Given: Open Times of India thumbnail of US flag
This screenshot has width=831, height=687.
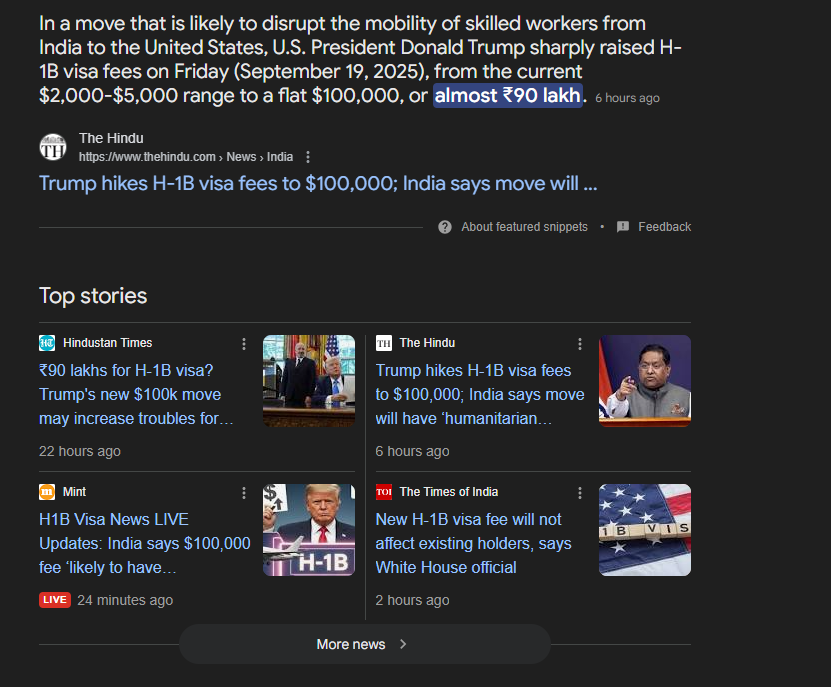Looking at the screenshot, I should click(645, 530).
